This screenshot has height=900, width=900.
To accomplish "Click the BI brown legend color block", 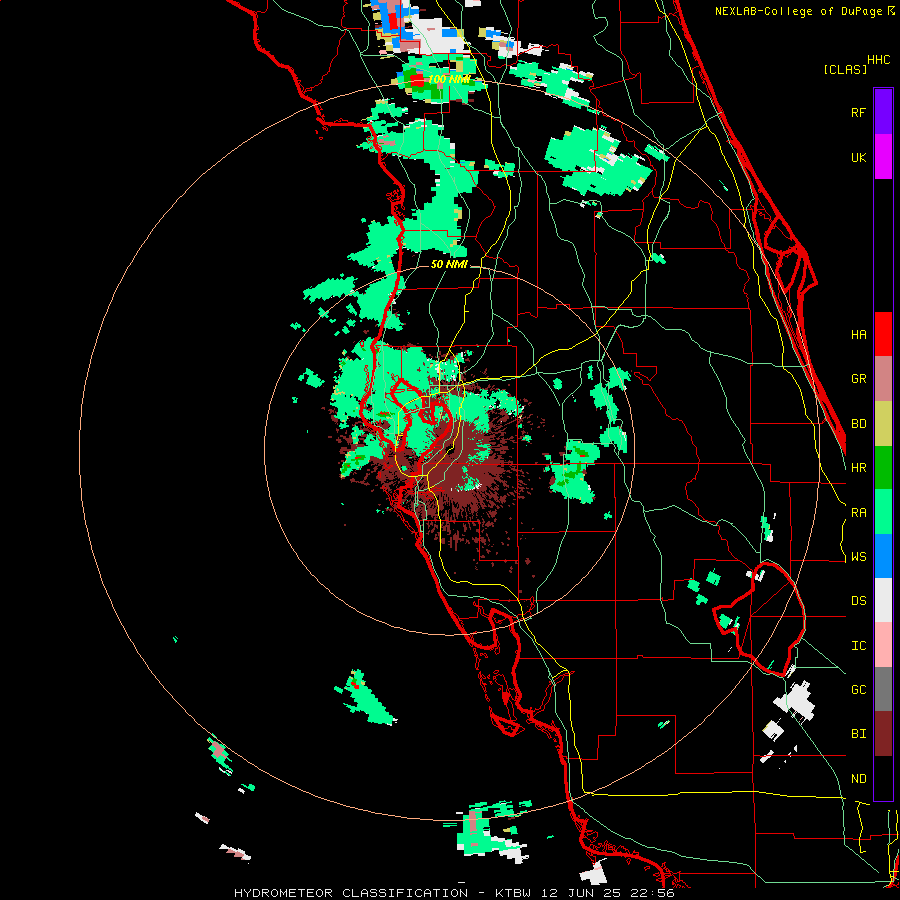I will 883,734.
